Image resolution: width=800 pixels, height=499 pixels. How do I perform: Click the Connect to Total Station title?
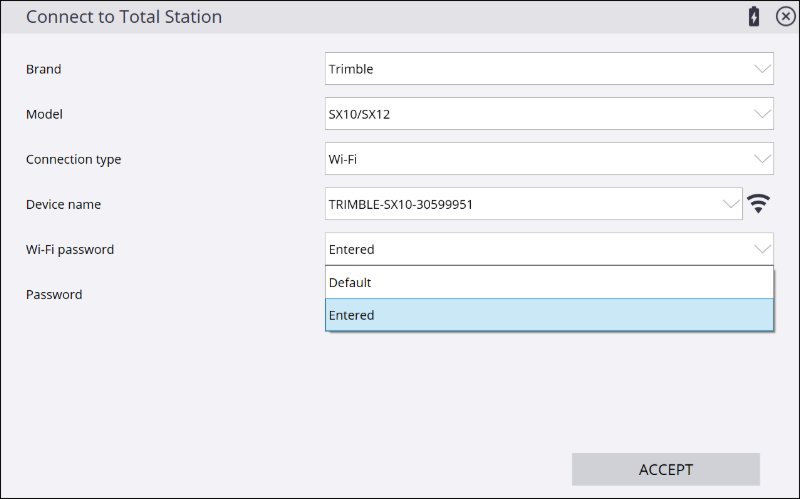coord(124,17)
